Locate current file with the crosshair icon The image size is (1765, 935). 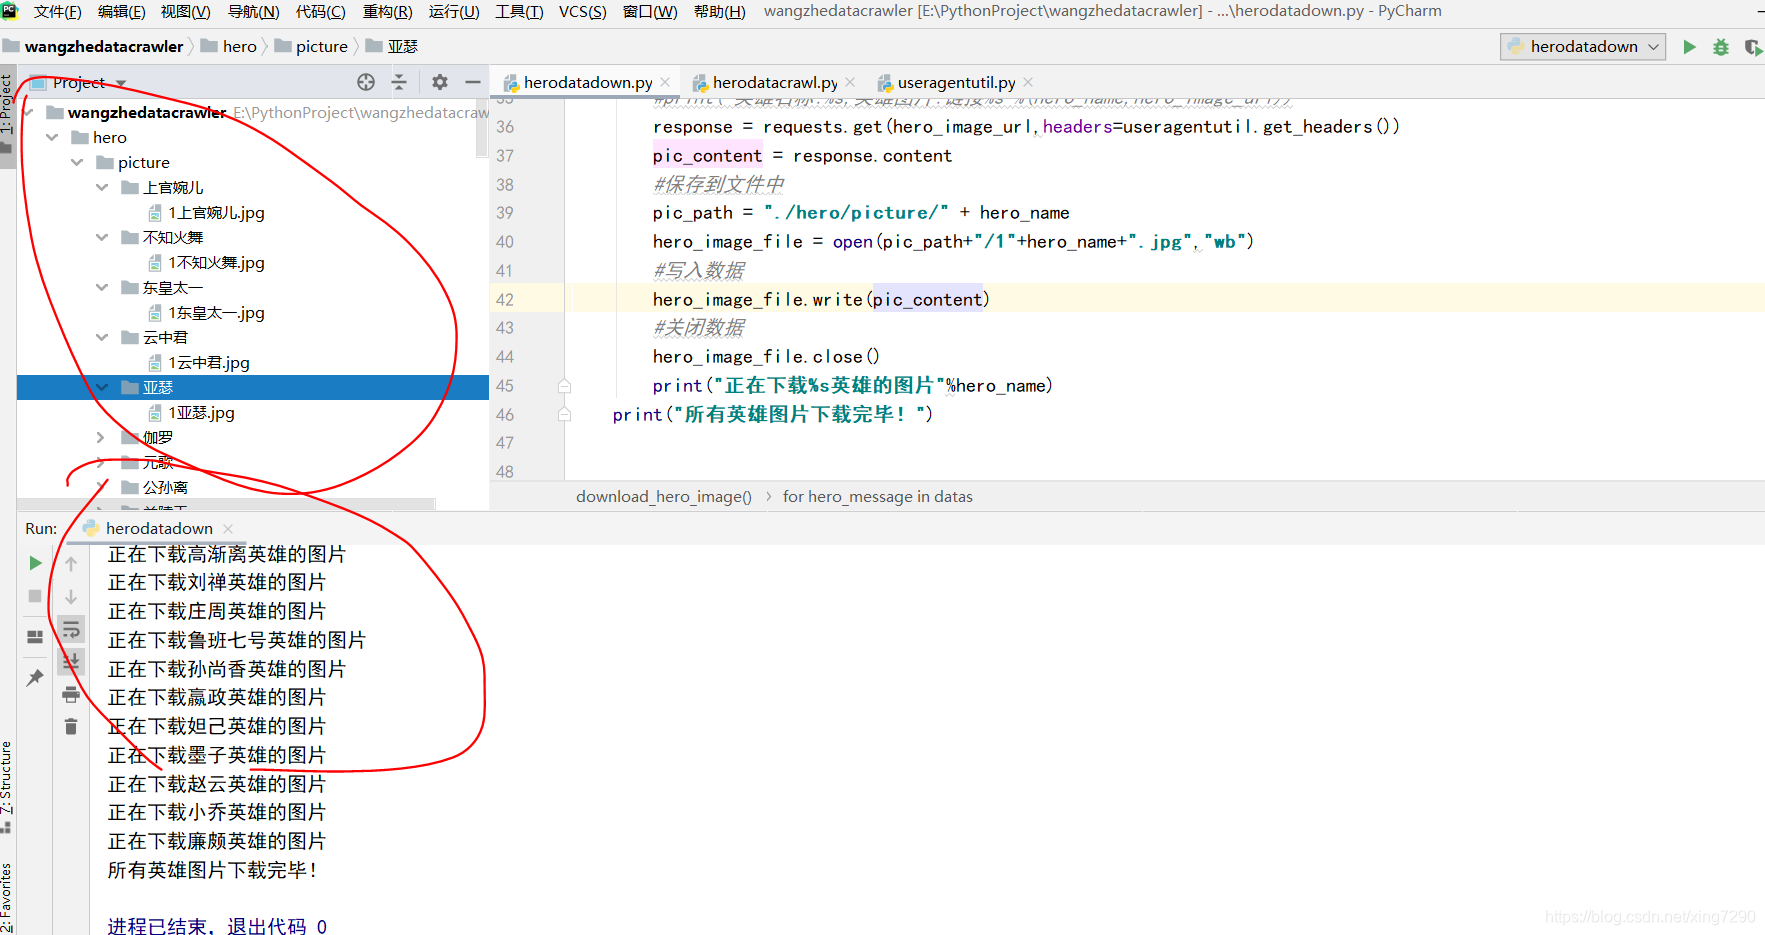(x=366, y=82)
